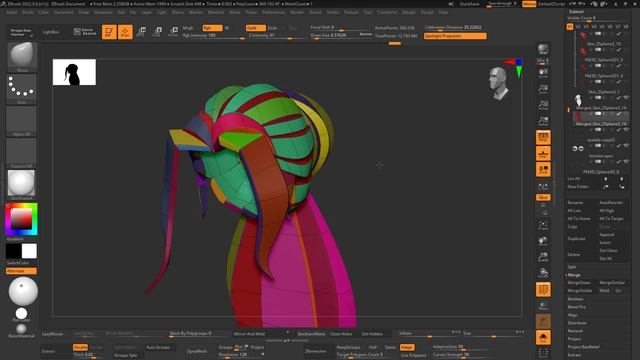This screenshot has height=360, width=640.
Task: Open the Alpha Off slot
Action: (22, 121)
